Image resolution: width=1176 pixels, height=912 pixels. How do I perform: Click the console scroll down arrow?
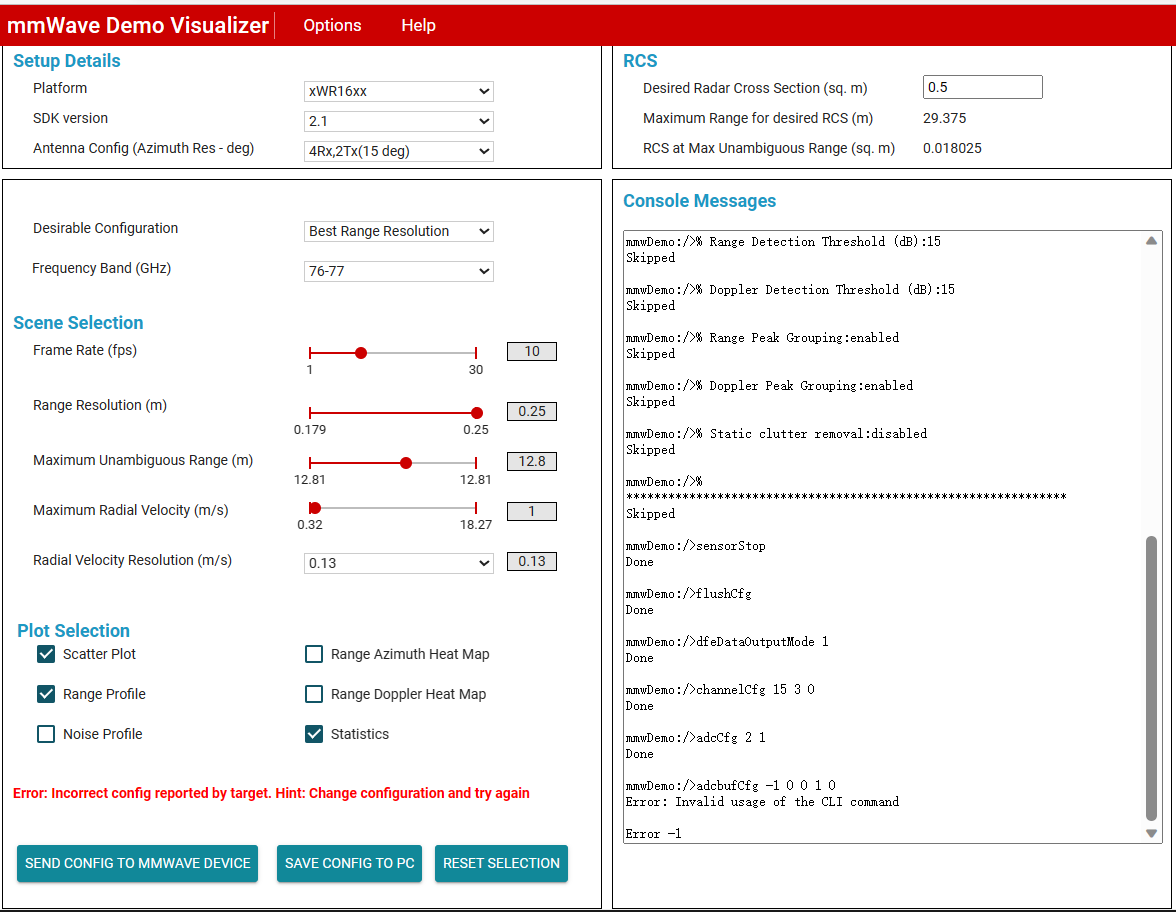click(x=1151, y=833)
